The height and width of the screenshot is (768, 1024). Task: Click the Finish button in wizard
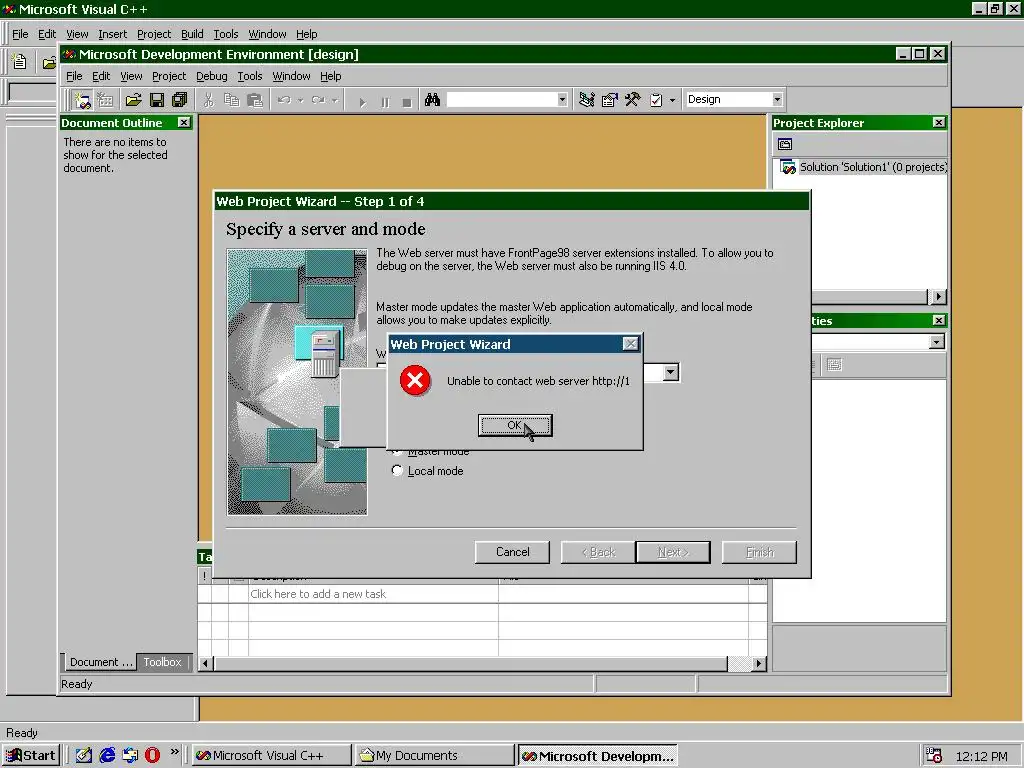pos(760,552)
